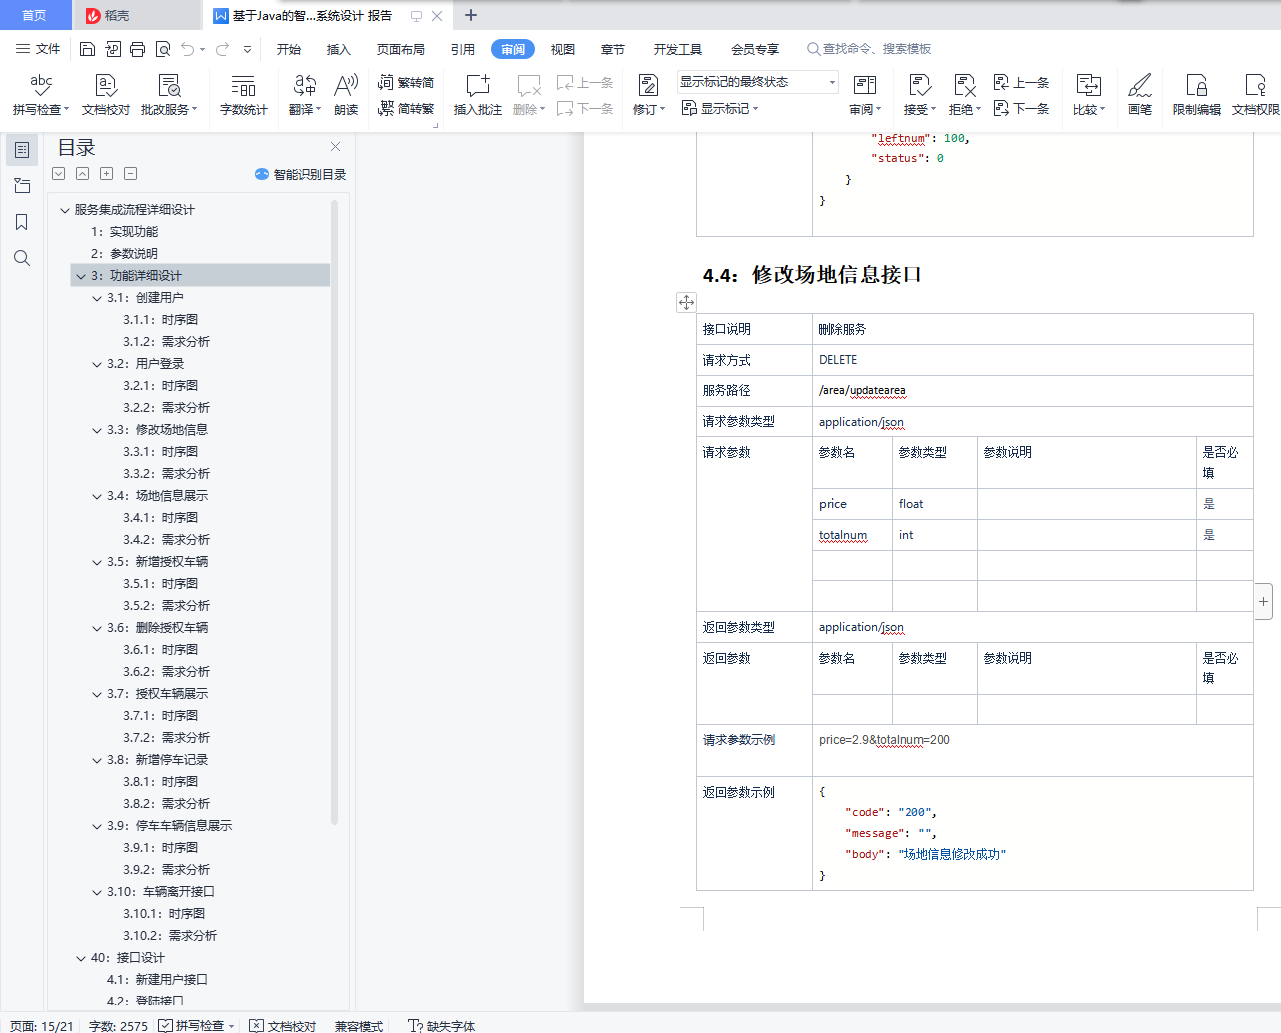Select outline item 3.9: 停车车辆信息展示
This screenshot has height=1033, width=1281.
[x=170, y=826]
